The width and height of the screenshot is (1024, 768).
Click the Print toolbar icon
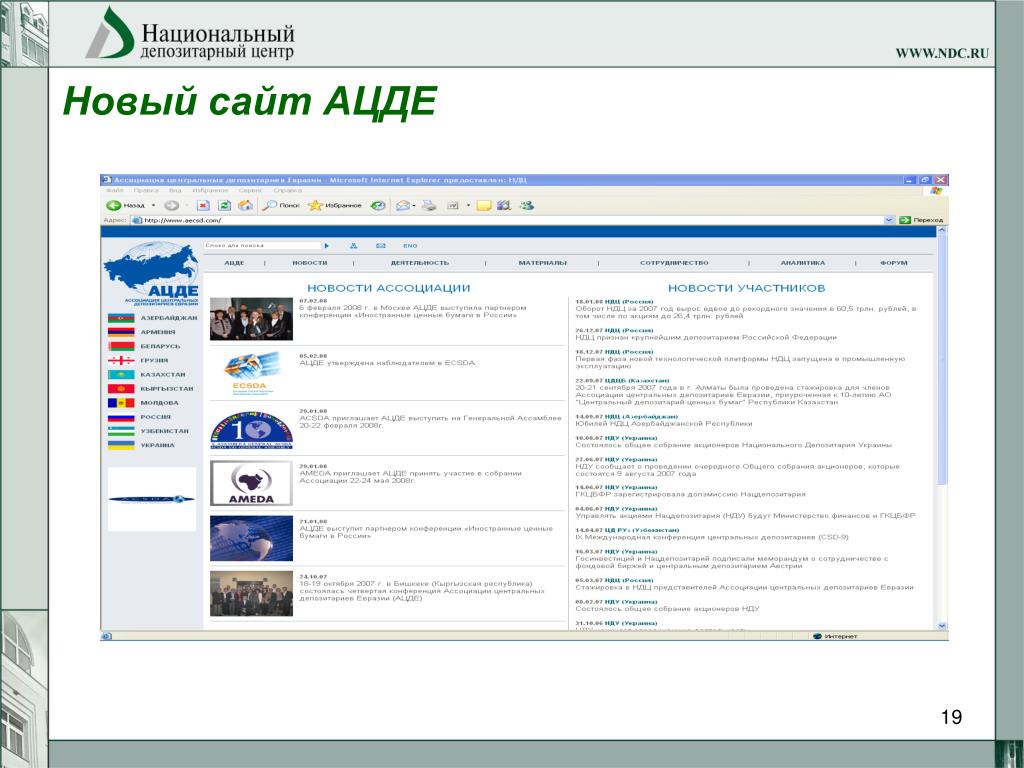tap(428, 205)
